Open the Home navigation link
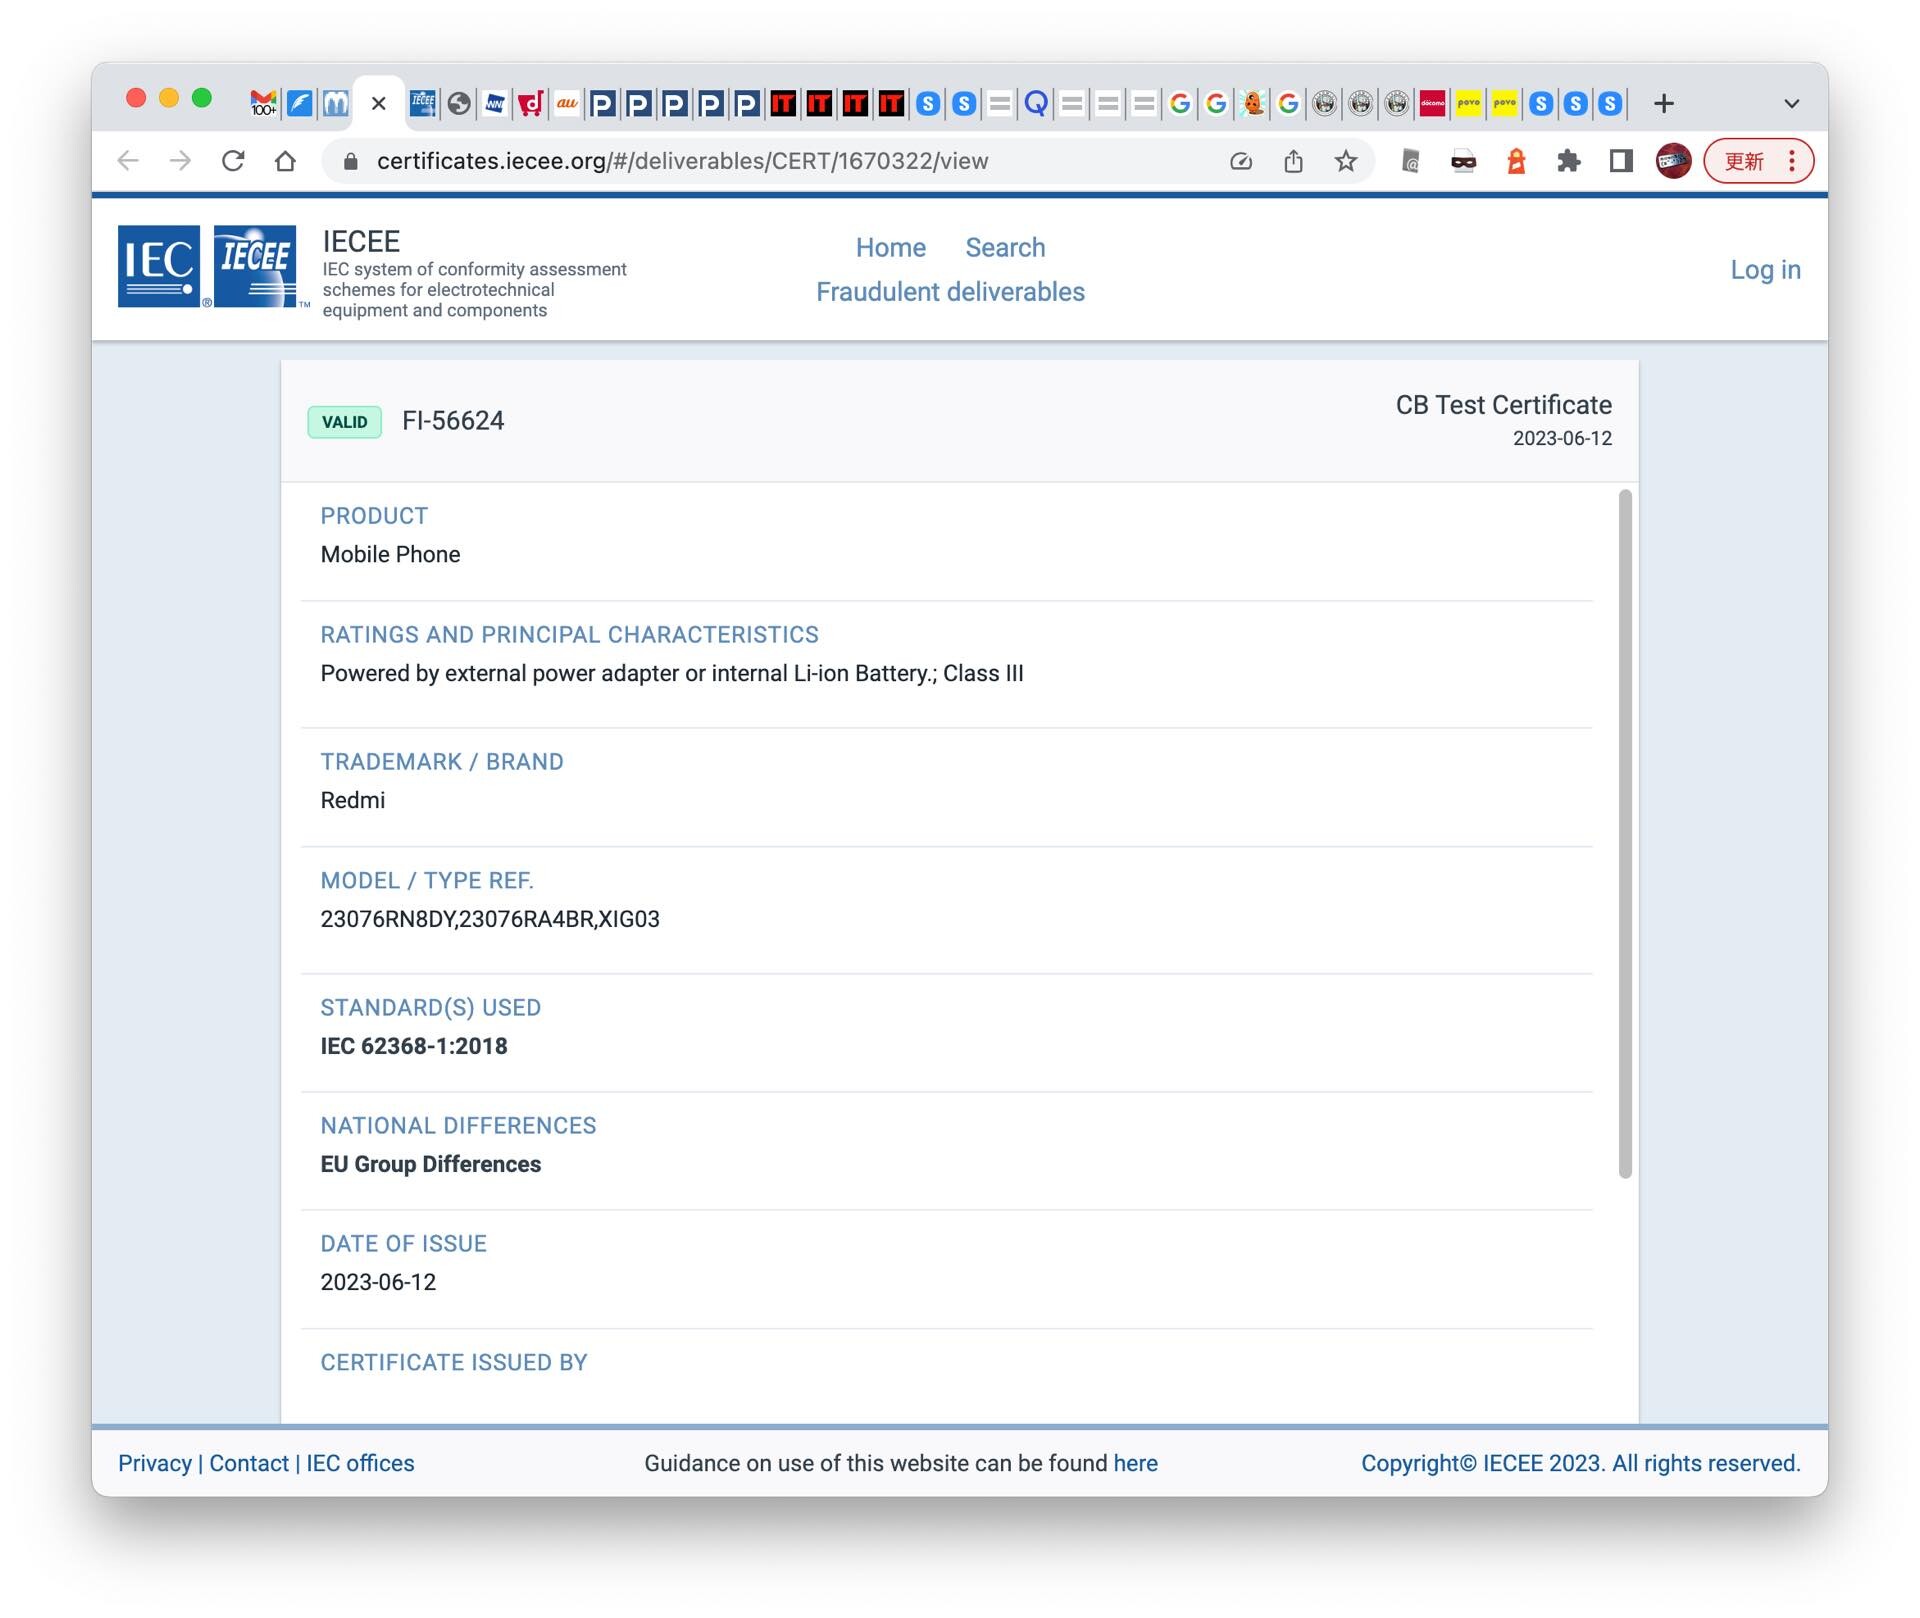 [x=890, y=247]
